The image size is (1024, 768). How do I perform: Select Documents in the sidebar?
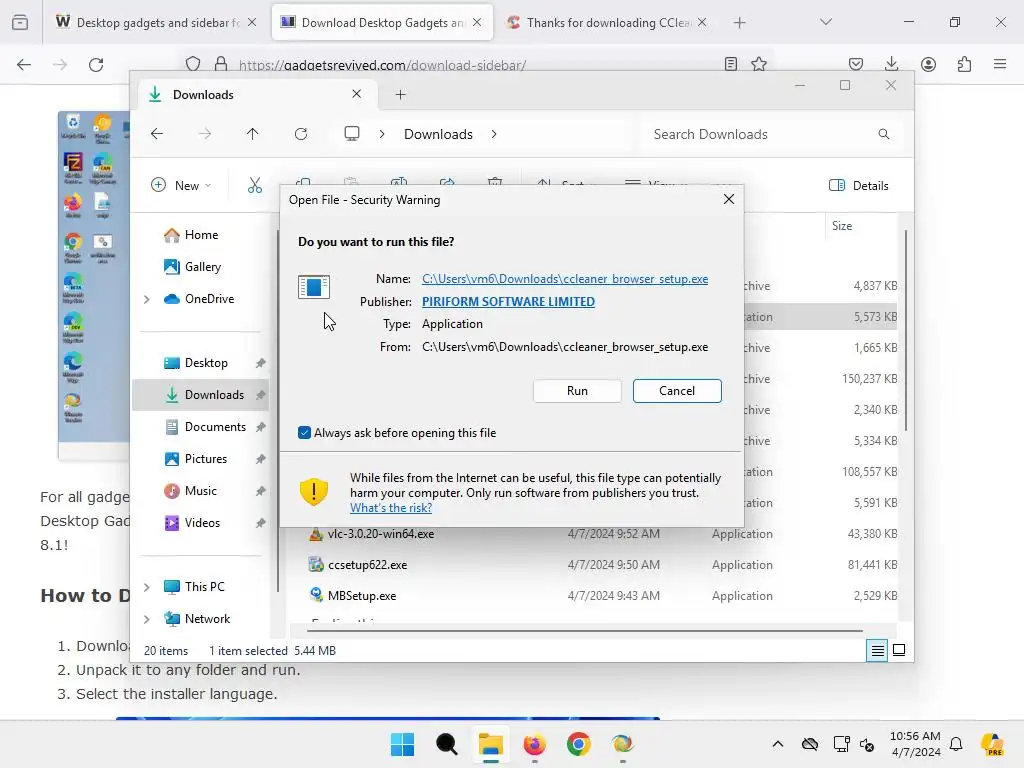pyautogui.click(x=215, y=426)
